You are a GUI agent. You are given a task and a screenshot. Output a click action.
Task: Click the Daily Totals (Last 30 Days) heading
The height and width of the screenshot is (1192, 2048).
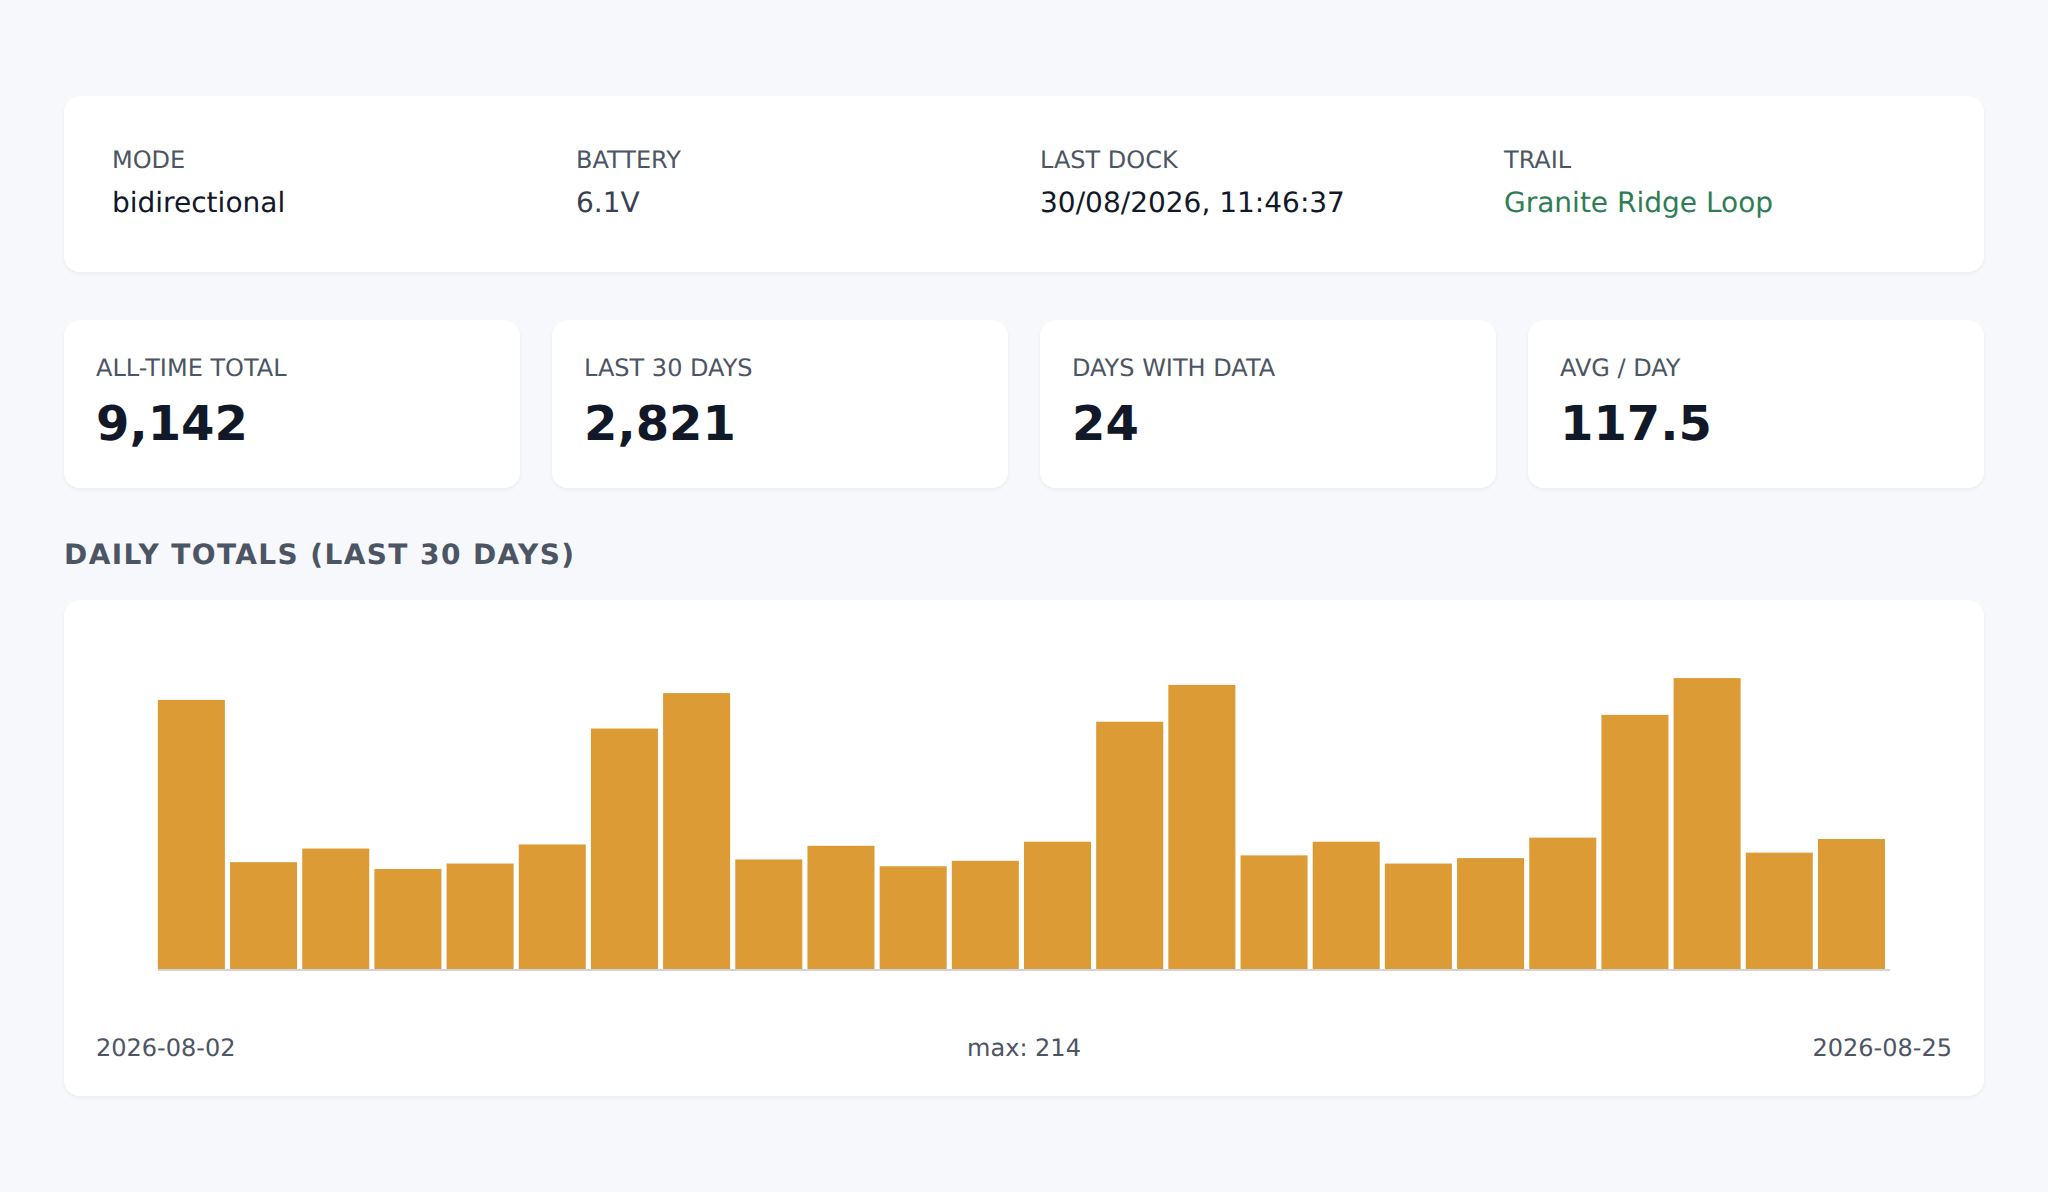point(319,554)
